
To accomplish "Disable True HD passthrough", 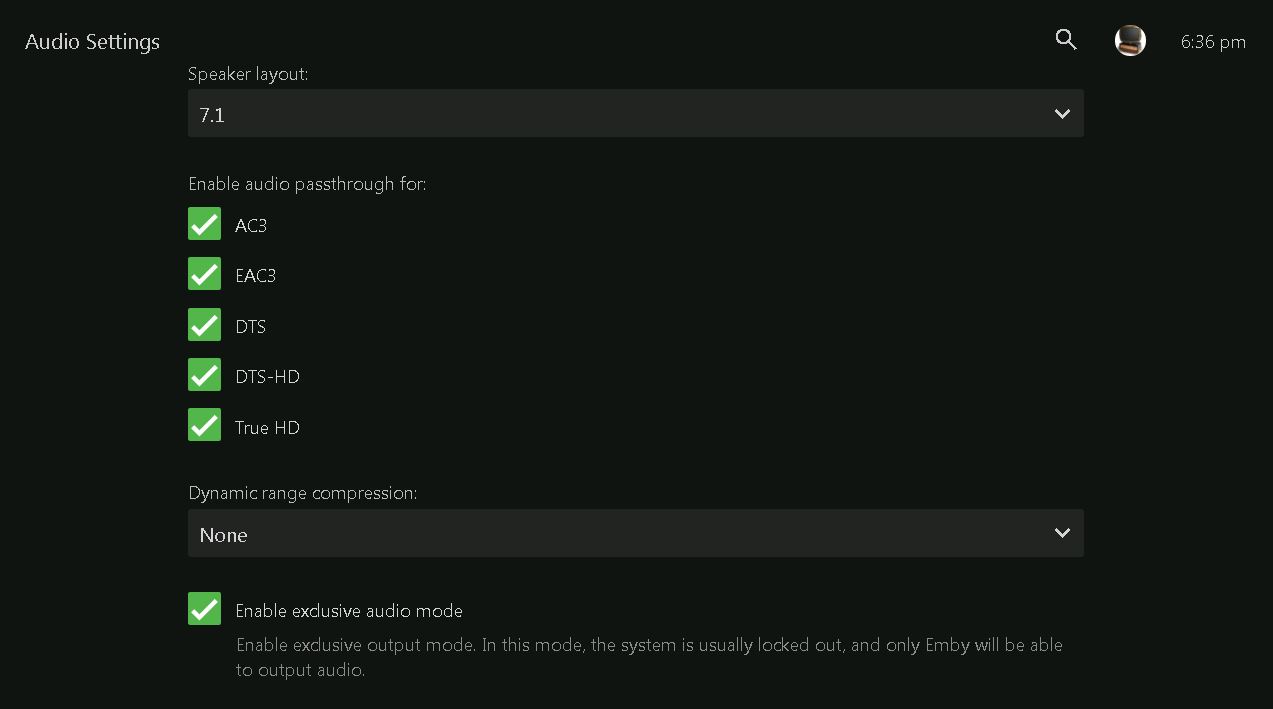I will point(204,425).
